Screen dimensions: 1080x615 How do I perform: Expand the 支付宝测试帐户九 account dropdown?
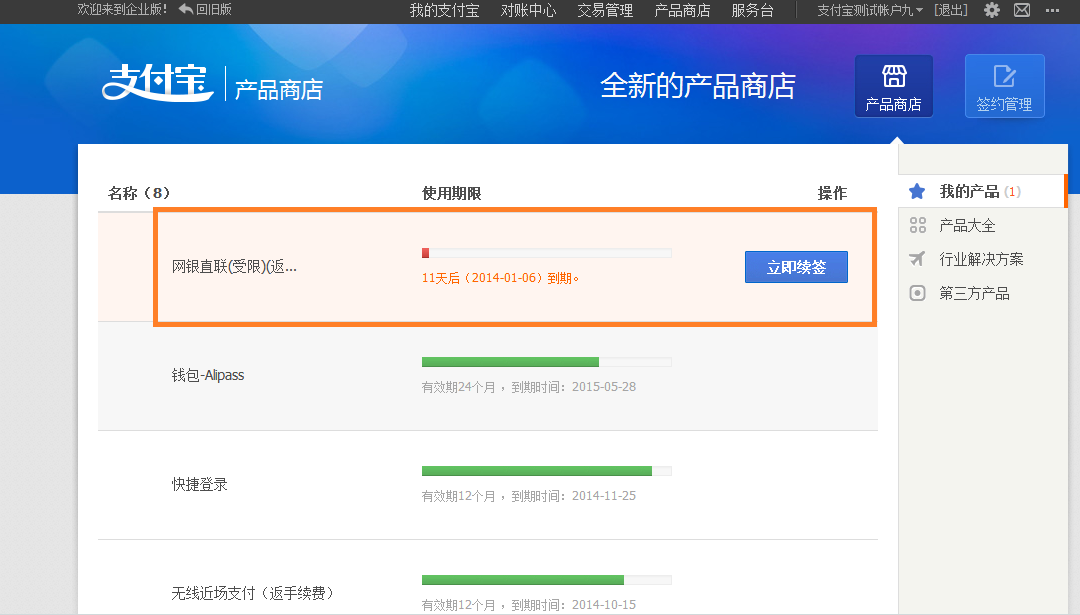click(870, 10)
